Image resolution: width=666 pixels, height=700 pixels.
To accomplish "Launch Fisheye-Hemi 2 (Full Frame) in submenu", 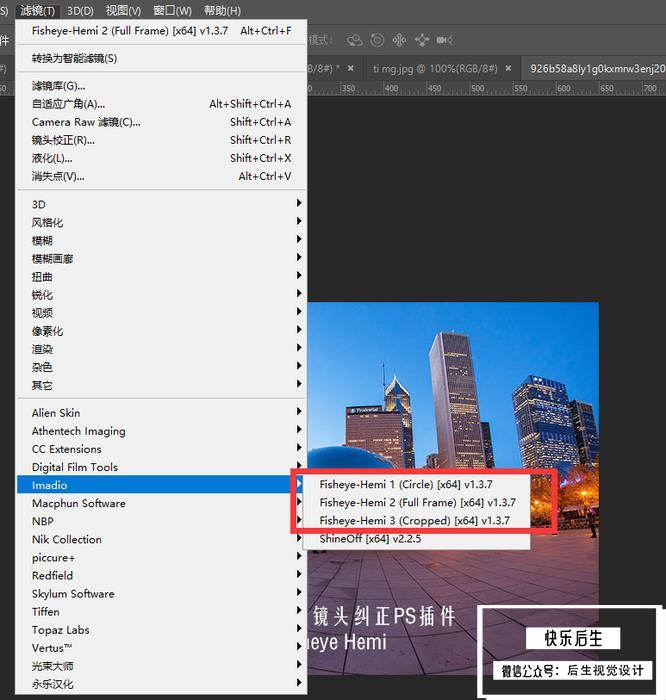I will 417,503.
